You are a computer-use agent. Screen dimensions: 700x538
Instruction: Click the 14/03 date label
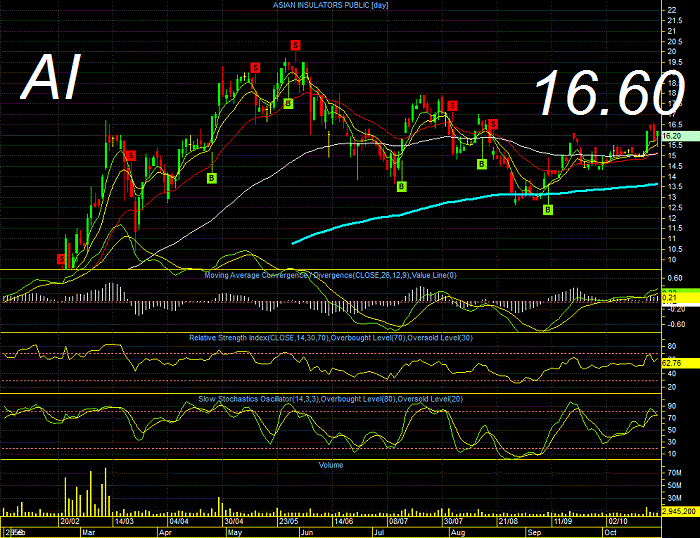[124, 521]
